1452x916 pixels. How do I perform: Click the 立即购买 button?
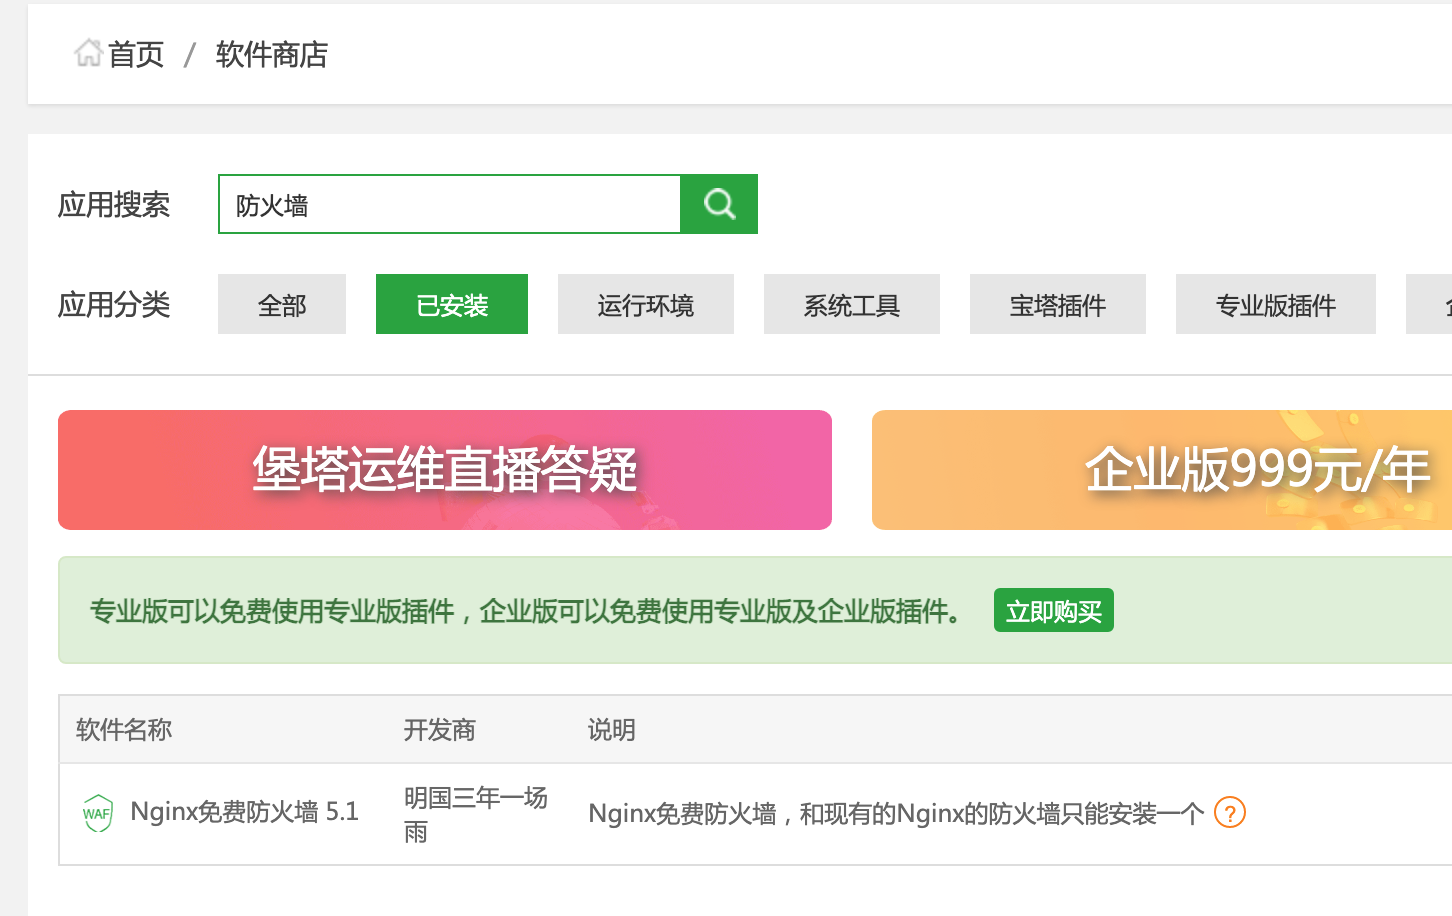(1054, 611)
